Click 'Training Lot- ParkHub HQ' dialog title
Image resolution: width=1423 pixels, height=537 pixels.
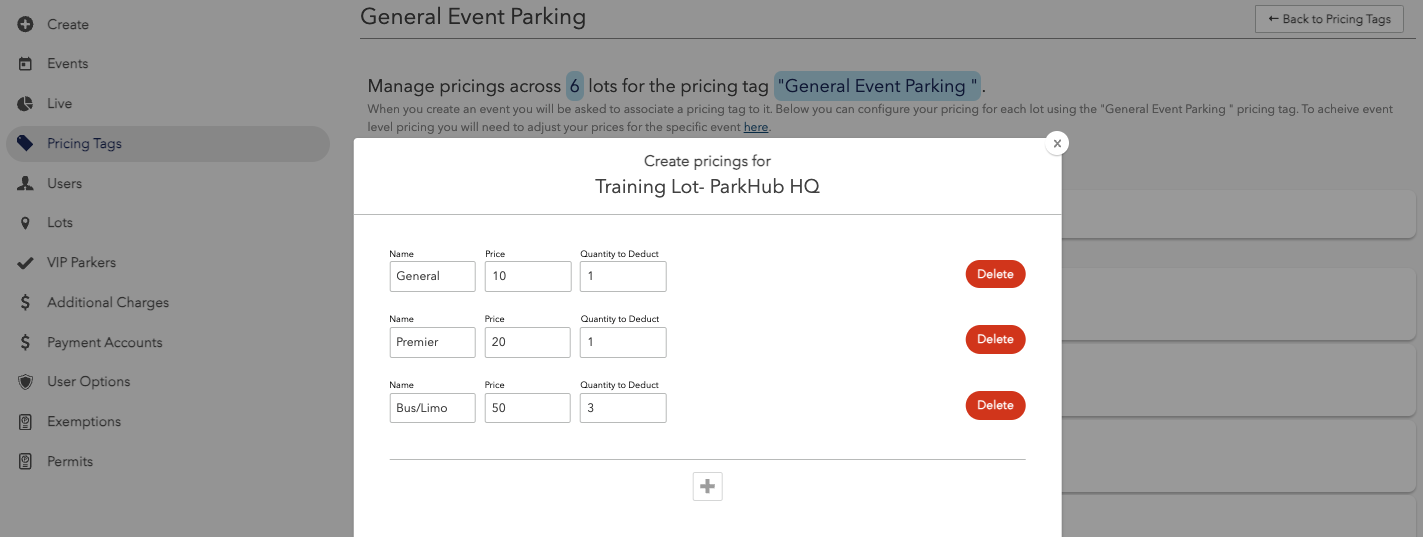click(x=707, y=187)
